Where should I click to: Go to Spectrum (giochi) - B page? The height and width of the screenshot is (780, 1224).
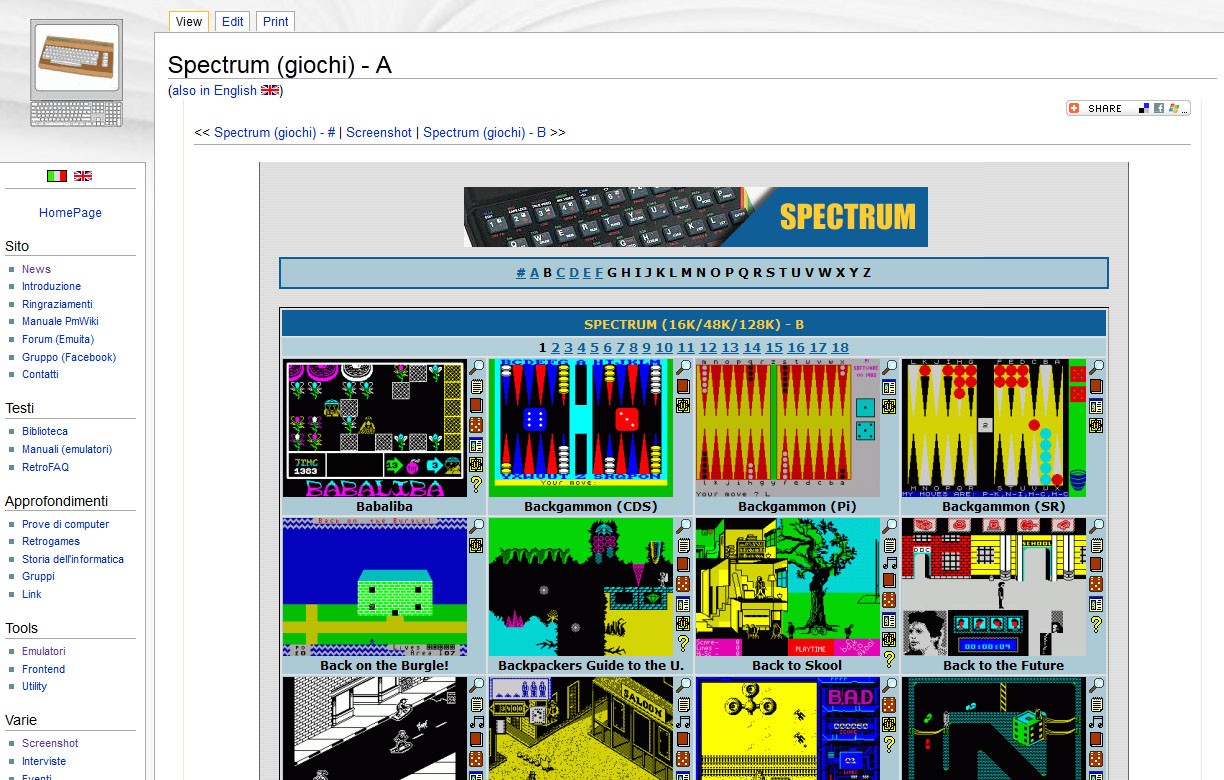[484, 132]
